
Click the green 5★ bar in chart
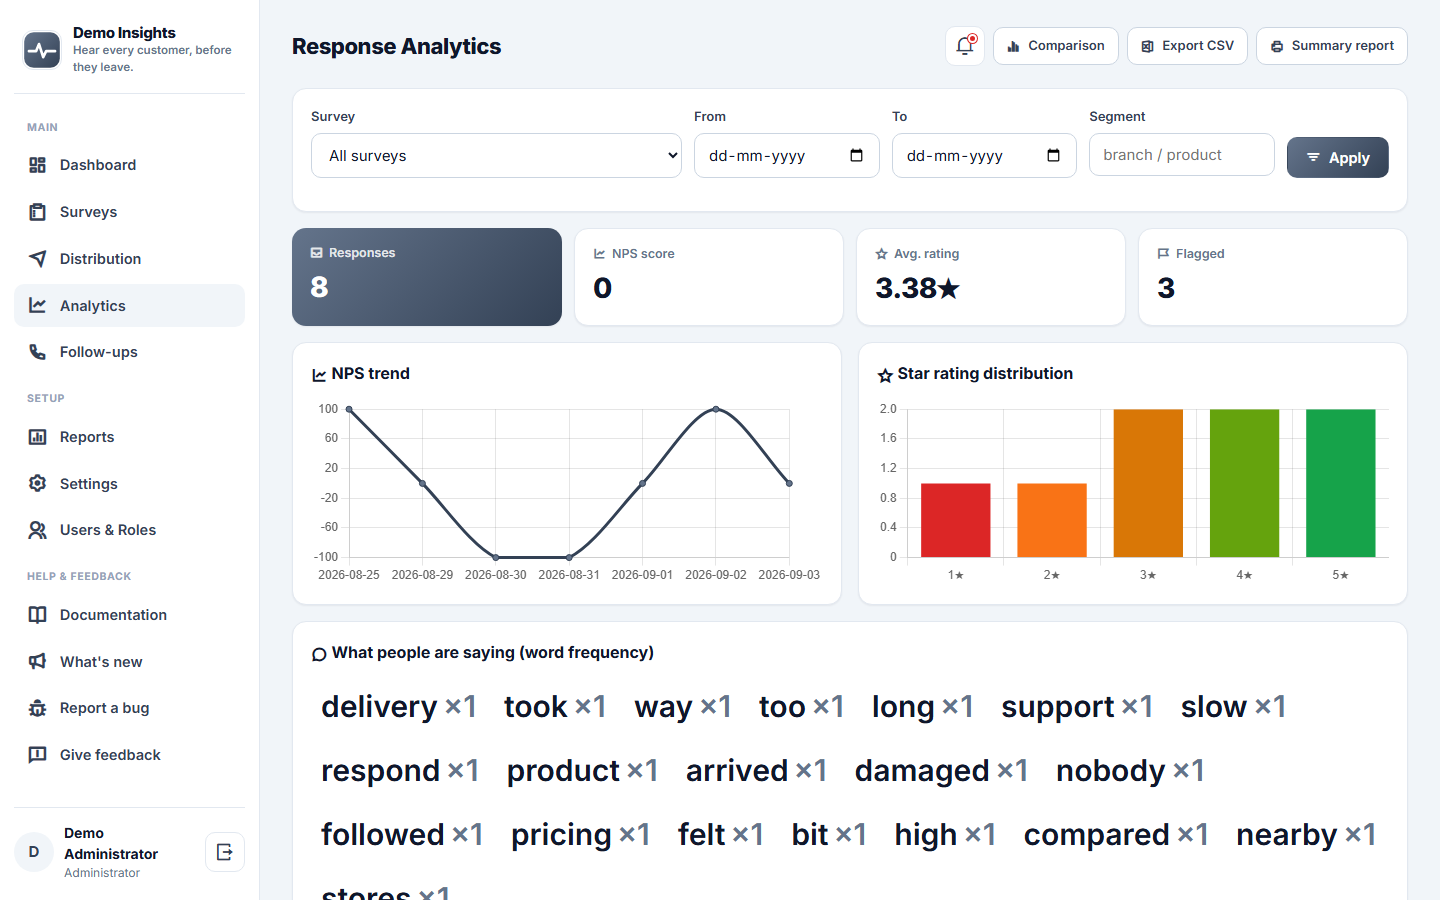(1340, 483)
